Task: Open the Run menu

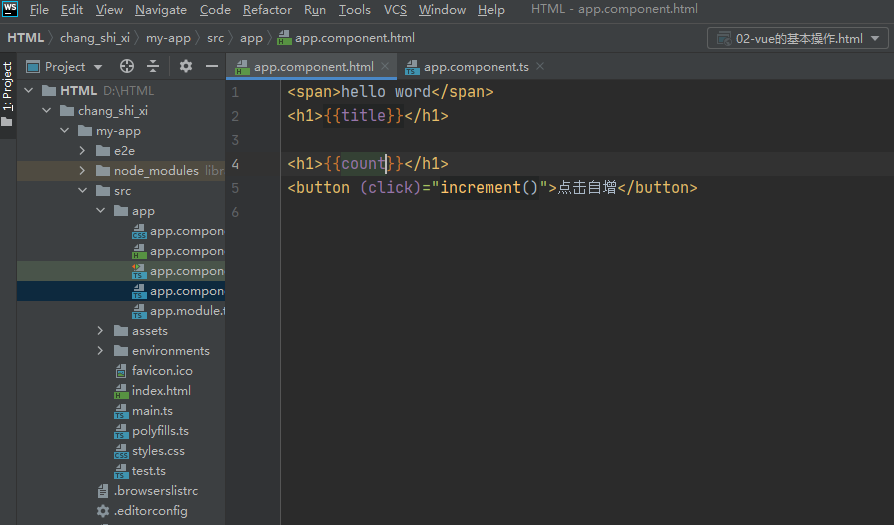Action: (315, 10)
